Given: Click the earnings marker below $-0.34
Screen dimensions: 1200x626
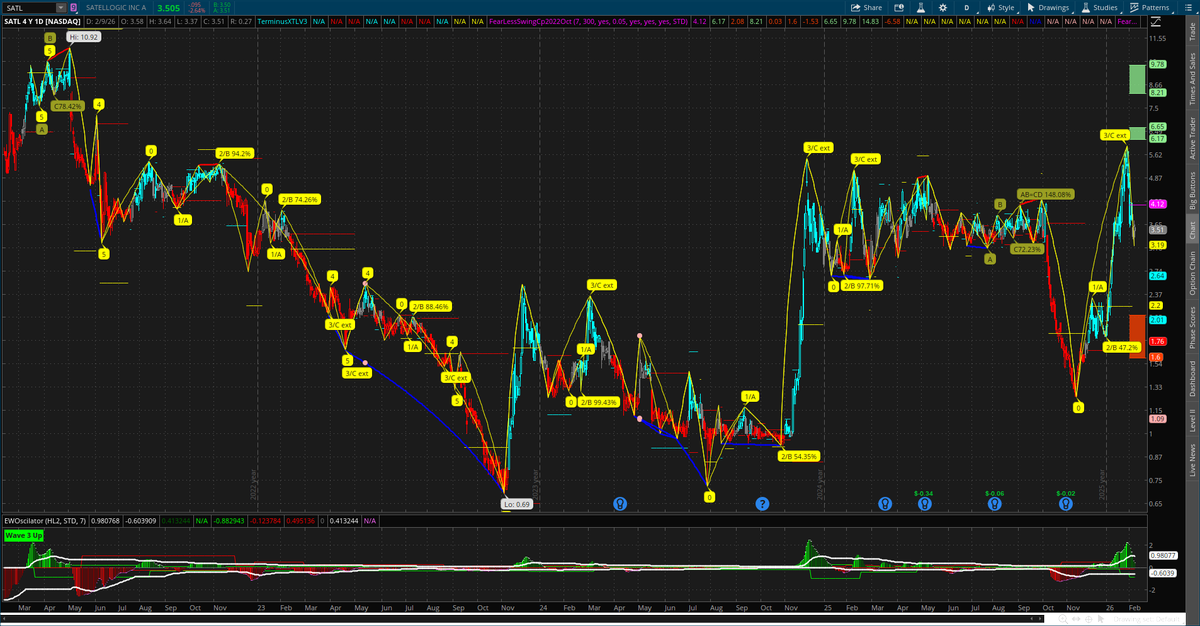Looking at the screenshot, I should [x=925, y=504].
